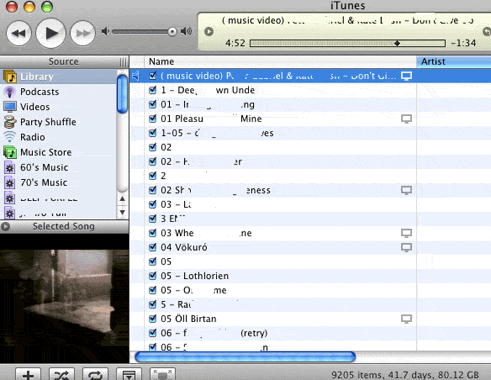Uncheck the '3 EN' track checkbox

153,218
